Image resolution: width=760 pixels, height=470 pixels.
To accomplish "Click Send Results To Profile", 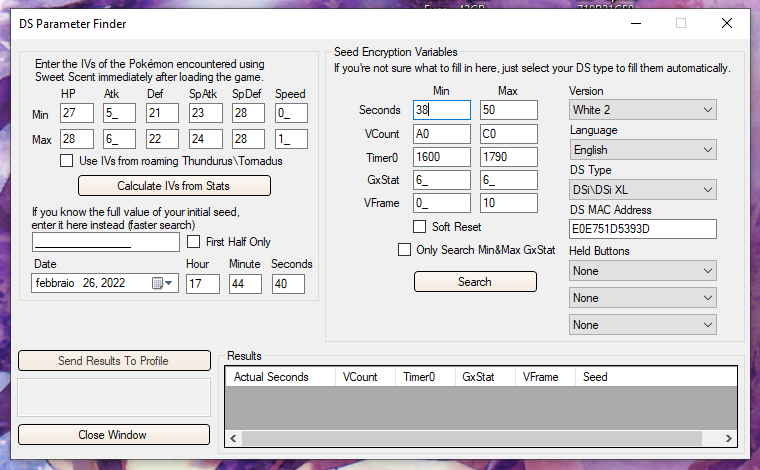I will [x=113, y=361].
